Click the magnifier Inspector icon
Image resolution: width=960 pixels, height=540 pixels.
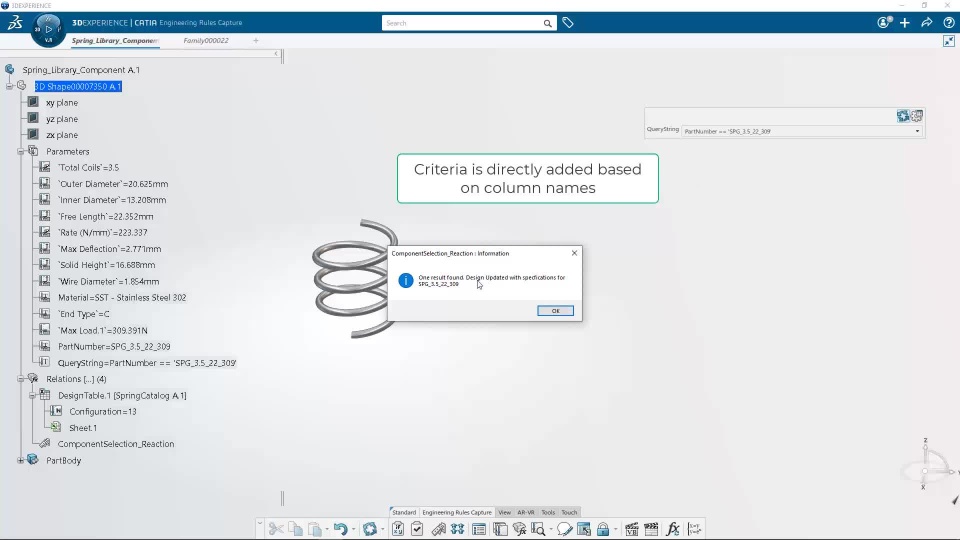tap(538, 529)
